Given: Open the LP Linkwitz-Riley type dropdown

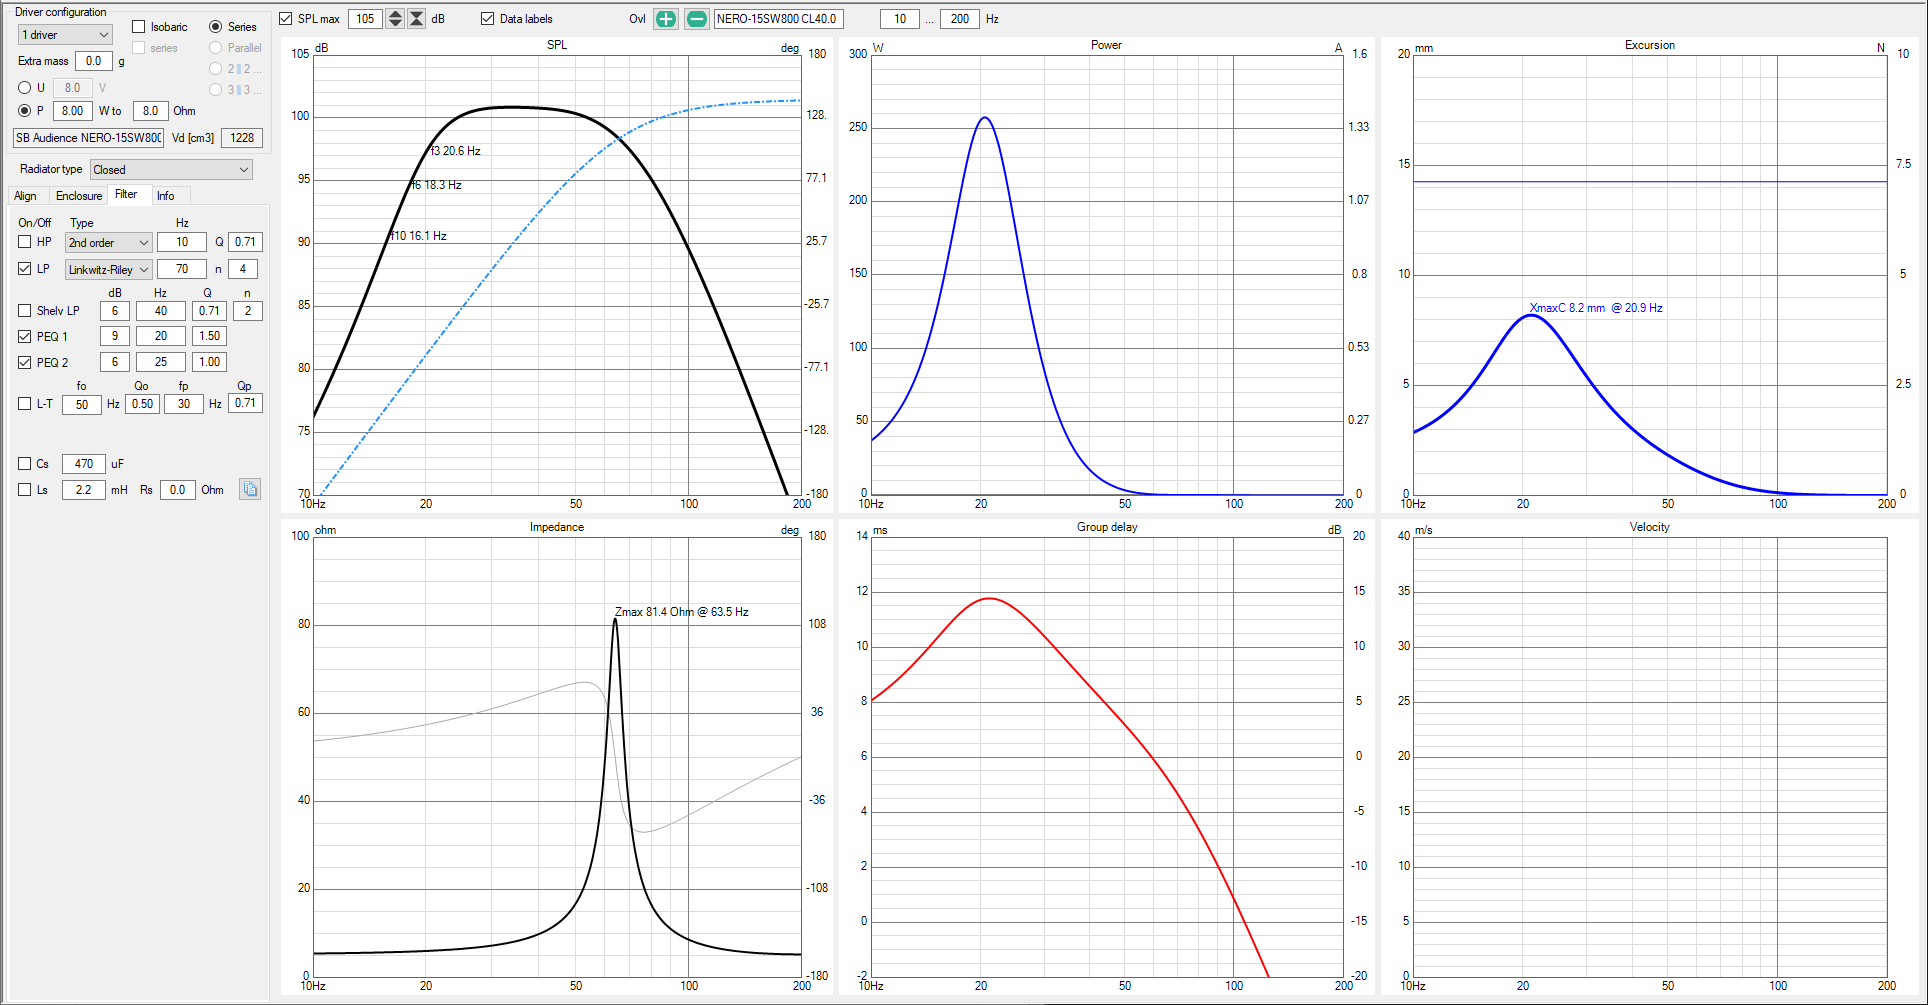Looking at the screenshot, I should [x=108, y=270].
